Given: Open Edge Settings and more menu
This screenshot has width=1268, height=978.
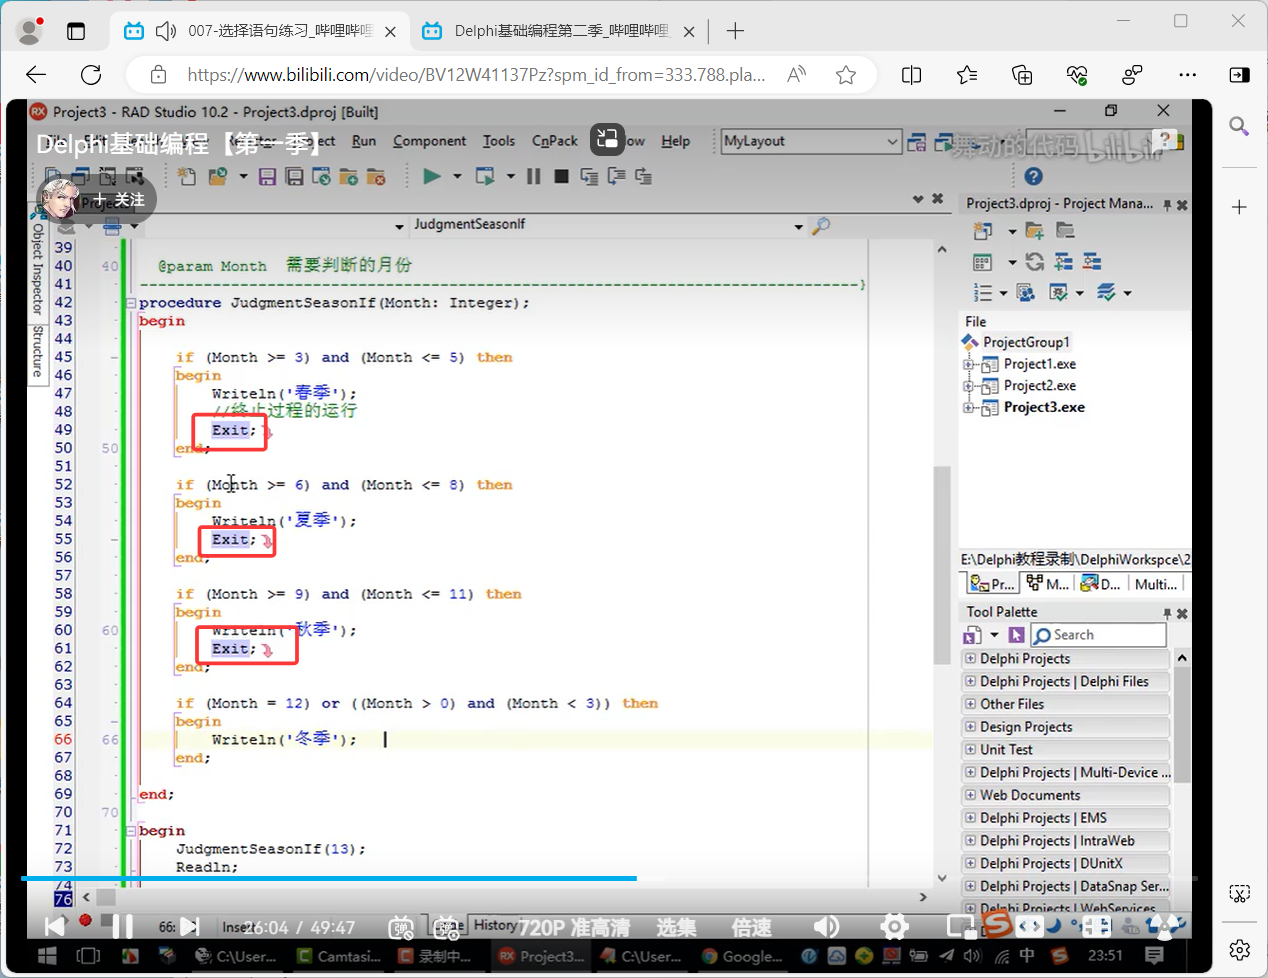Looking at the screenshot, I should 1187,74.
